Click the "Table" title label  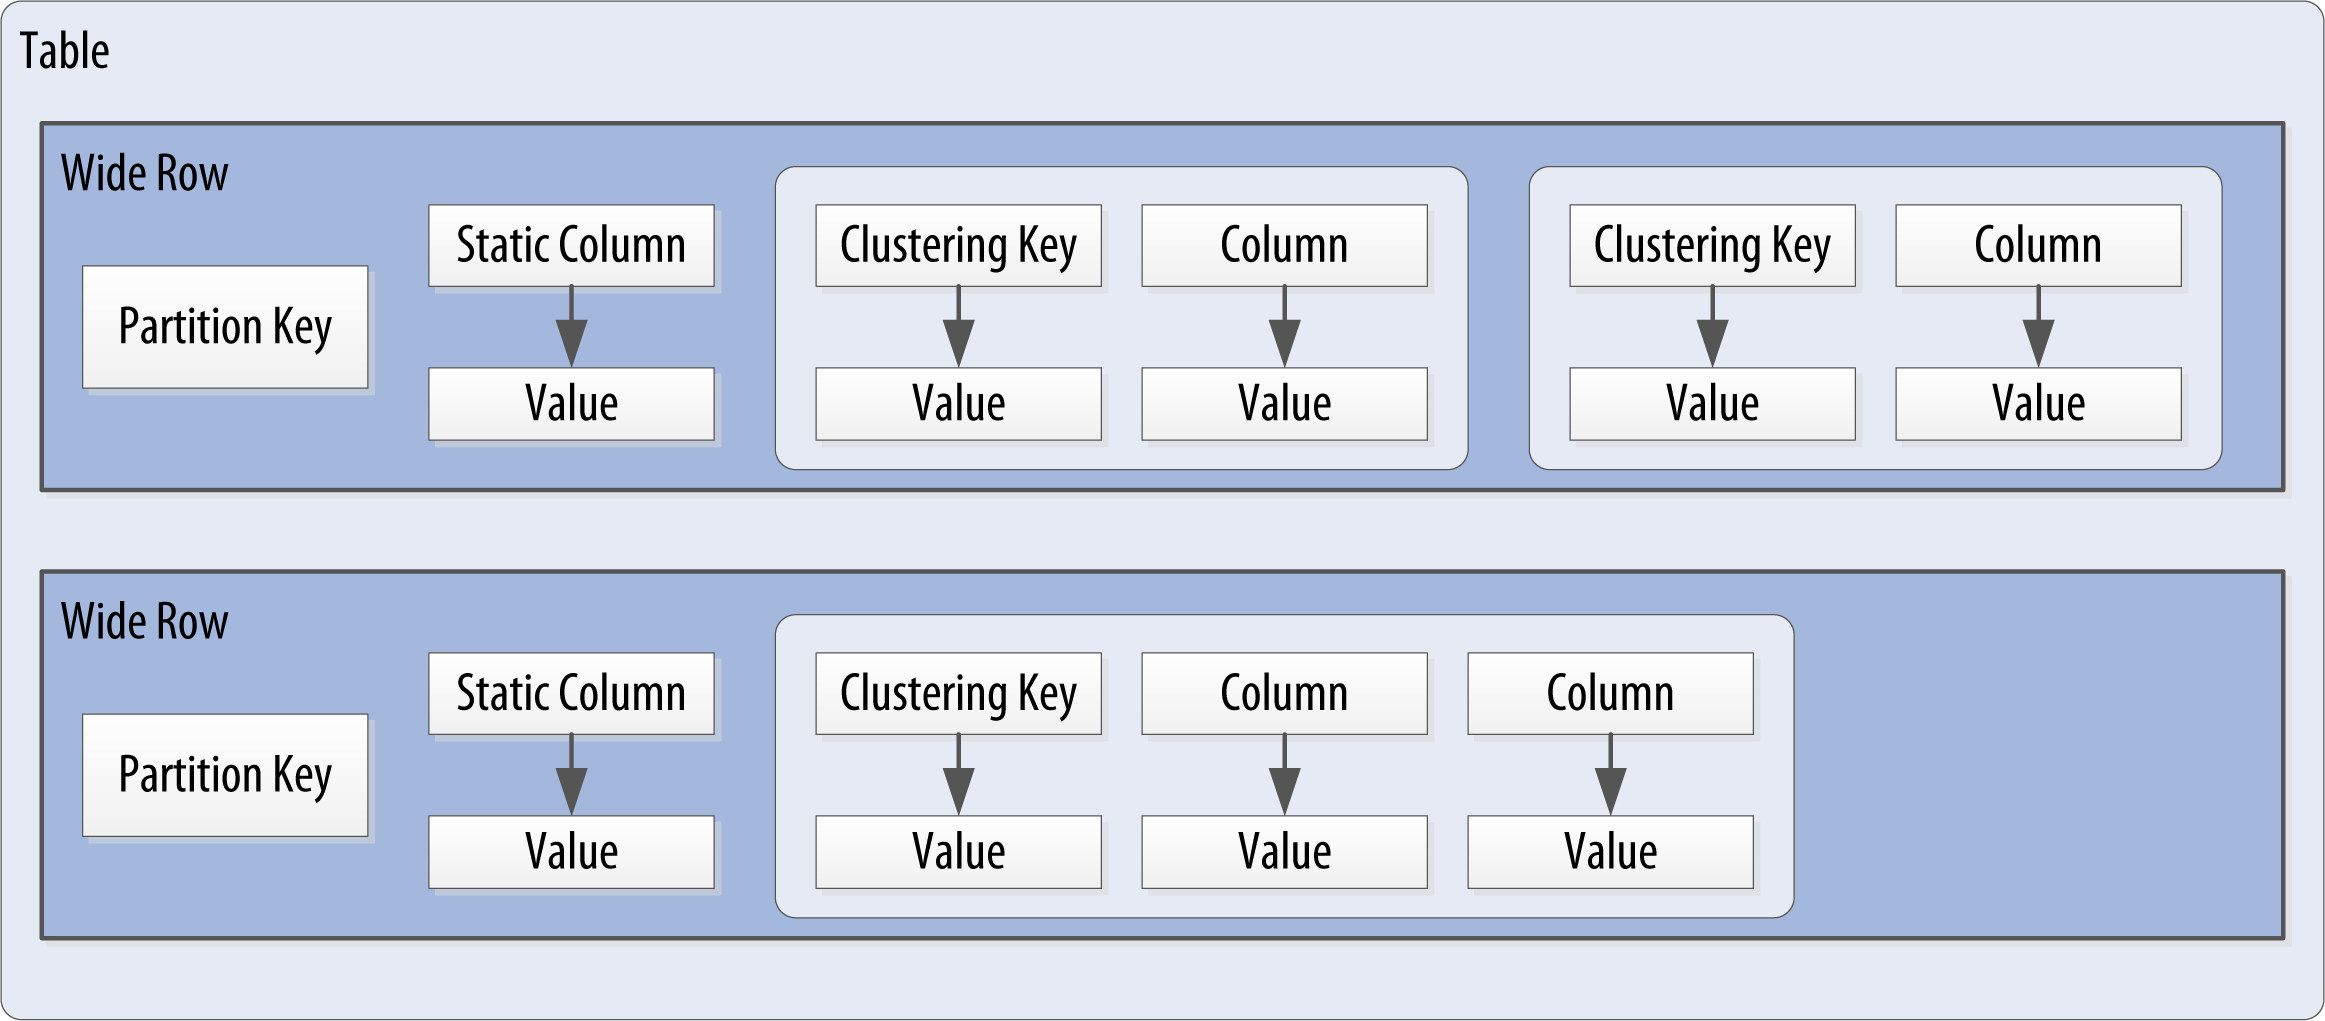click(64, 51)
